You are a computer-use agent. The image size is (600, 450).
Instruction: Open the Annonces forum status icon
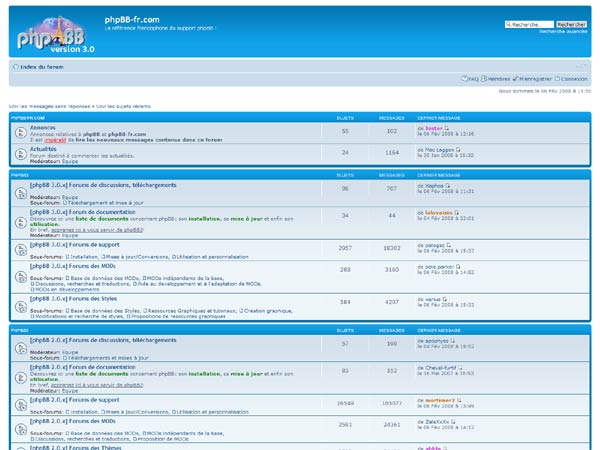point(21,133)
